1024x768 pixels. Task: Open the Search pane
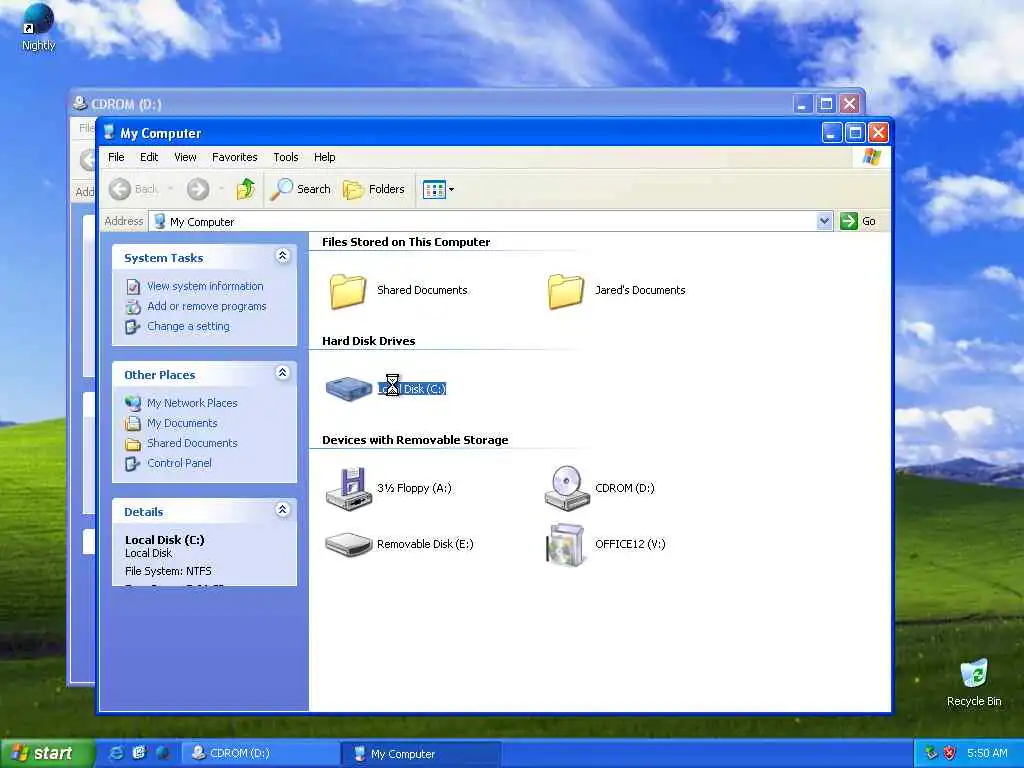[x=301, y=189]
